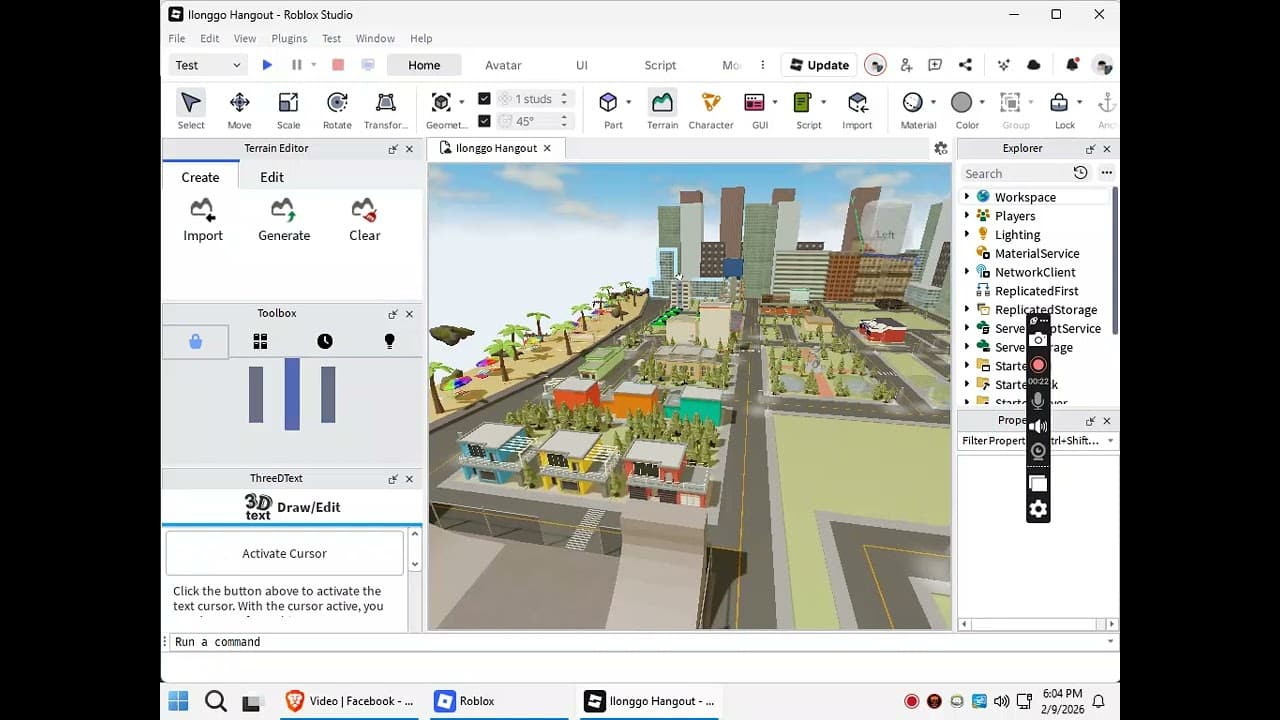This screenshot has width=1280, height=720.
Task: Expand the Players tree node
Action: click(967, 216)
